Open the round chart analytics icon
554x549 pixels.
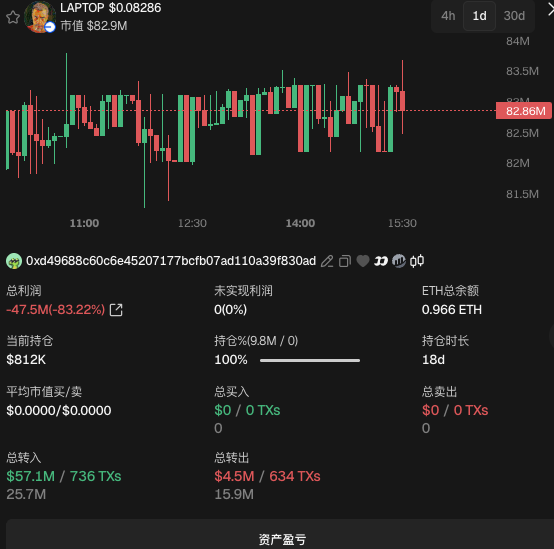399,261
